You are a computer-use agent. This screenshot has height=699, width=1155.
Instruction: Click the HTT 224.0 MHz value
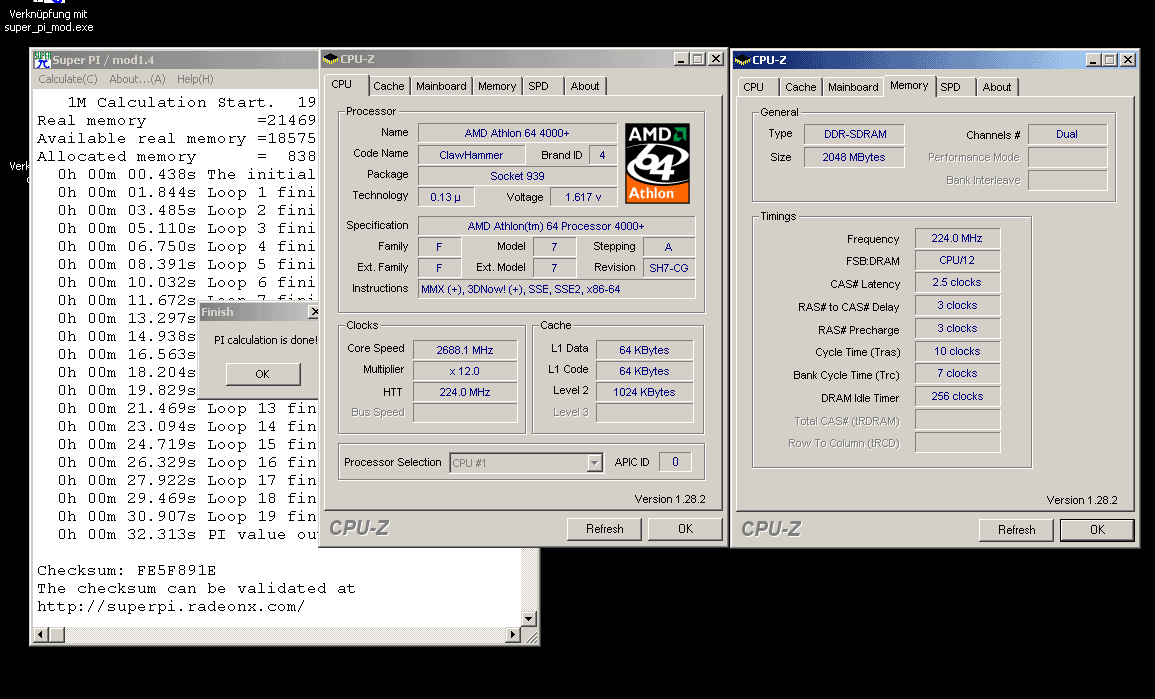[x=465, y=392]
